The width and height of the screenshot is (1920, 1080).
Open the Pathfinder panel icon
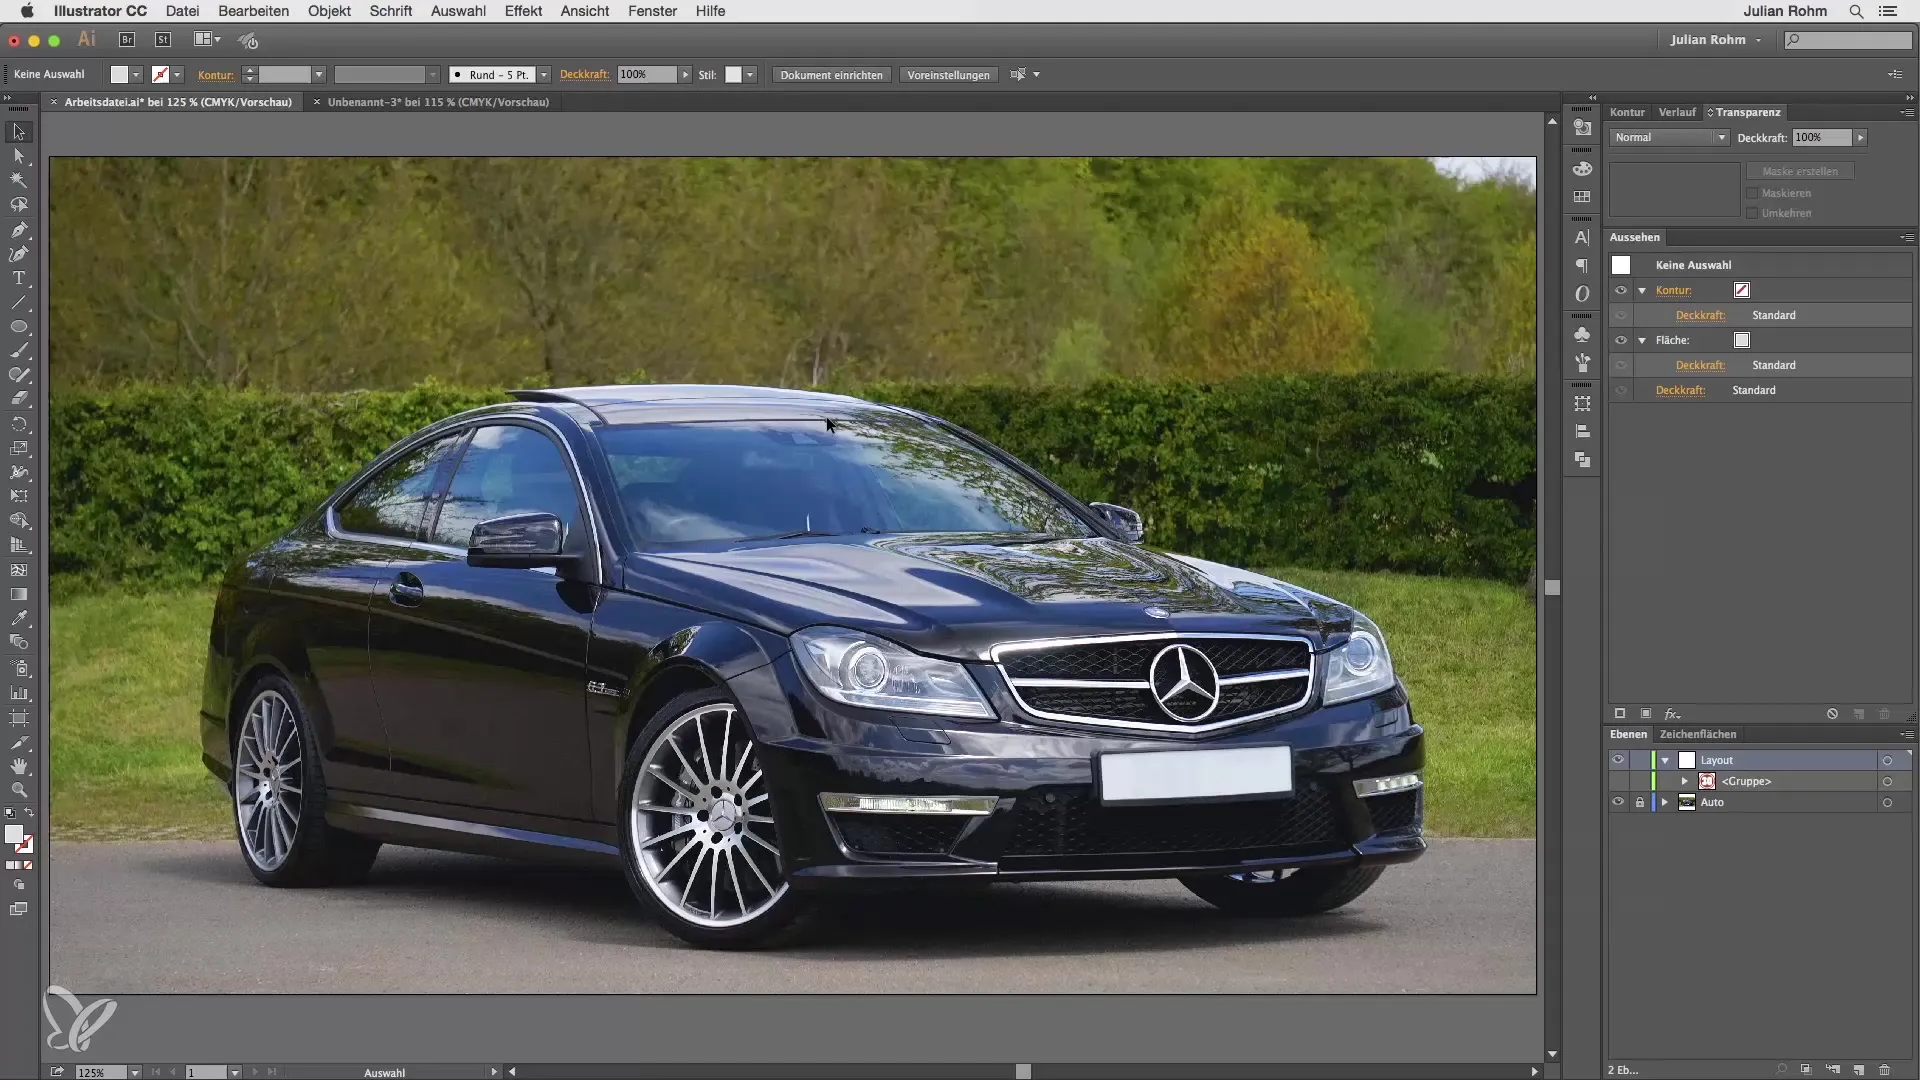coord(1582,460)
